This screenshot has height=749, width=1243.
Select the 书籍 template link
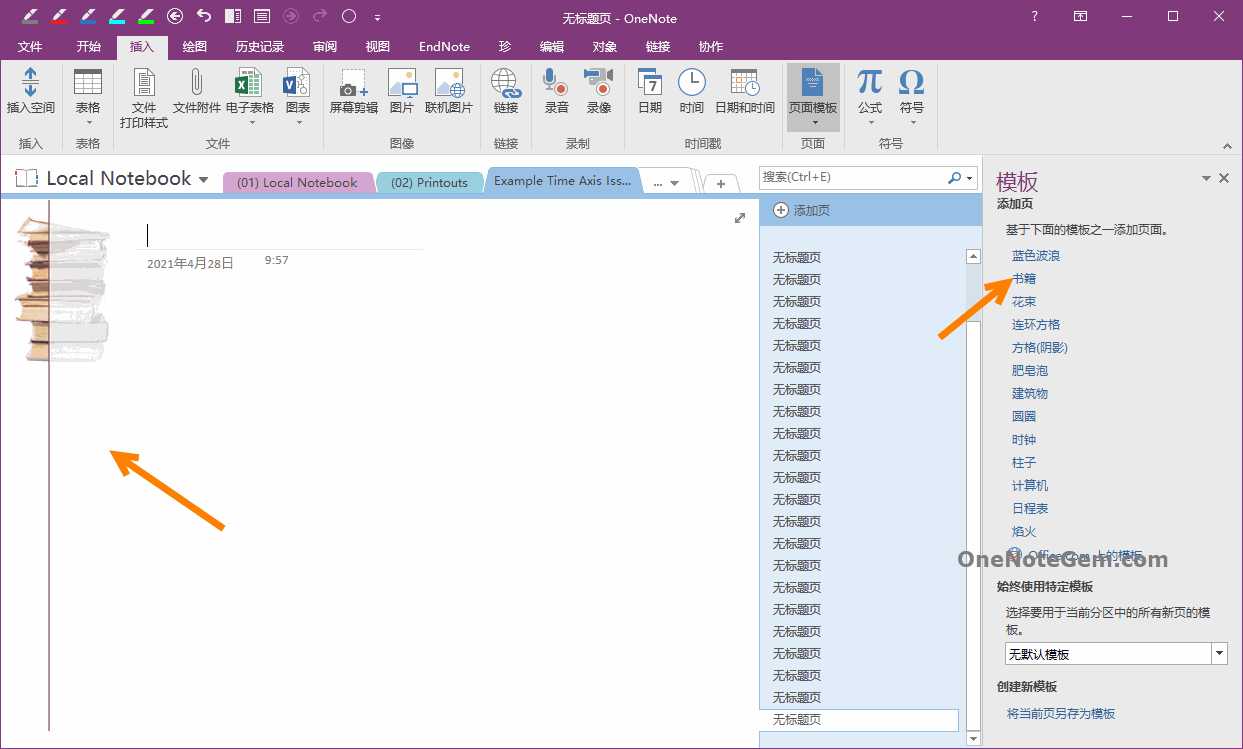tap(1024, 279)
